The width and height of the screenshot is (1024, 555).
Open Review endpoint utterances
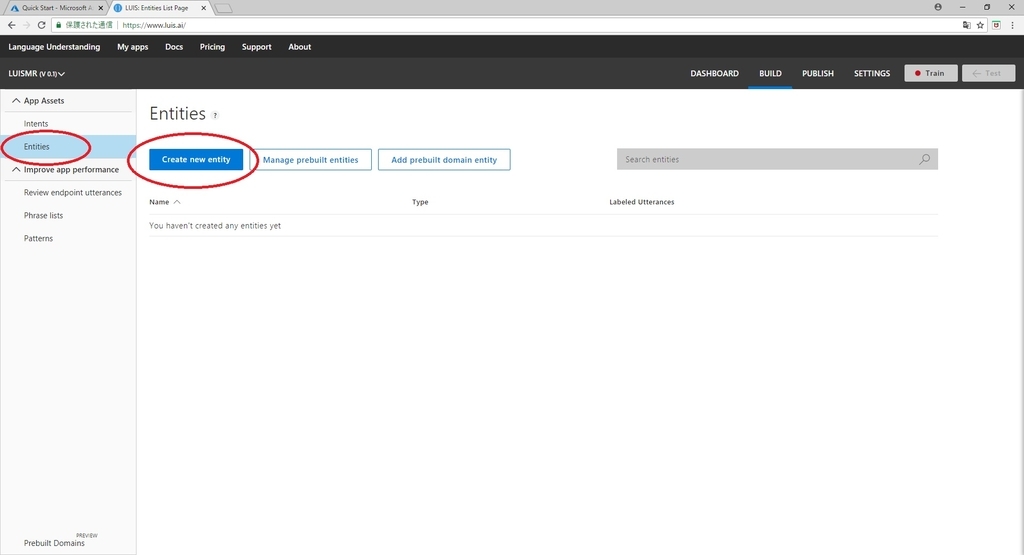coord(72,193)
